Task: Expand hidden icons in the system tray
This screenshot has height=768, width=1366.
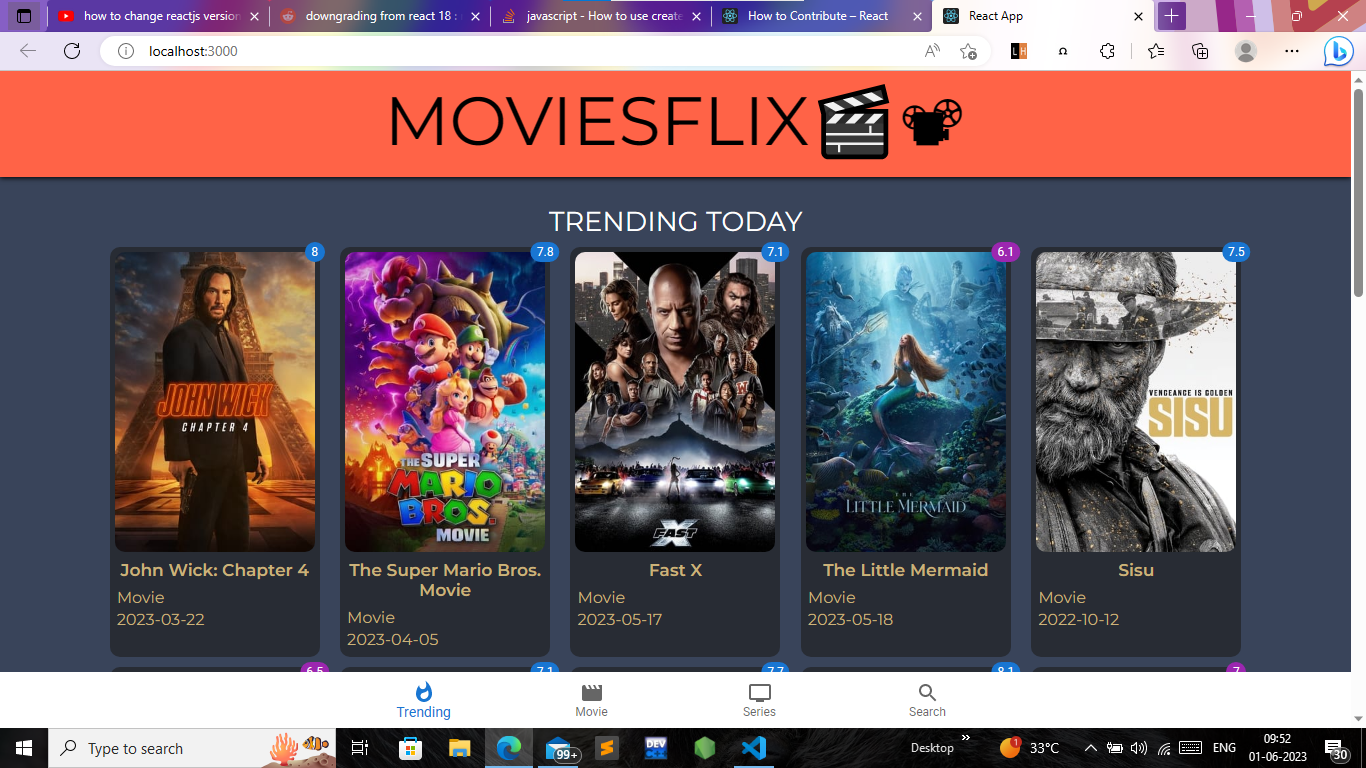Action: click(1090, 747)
